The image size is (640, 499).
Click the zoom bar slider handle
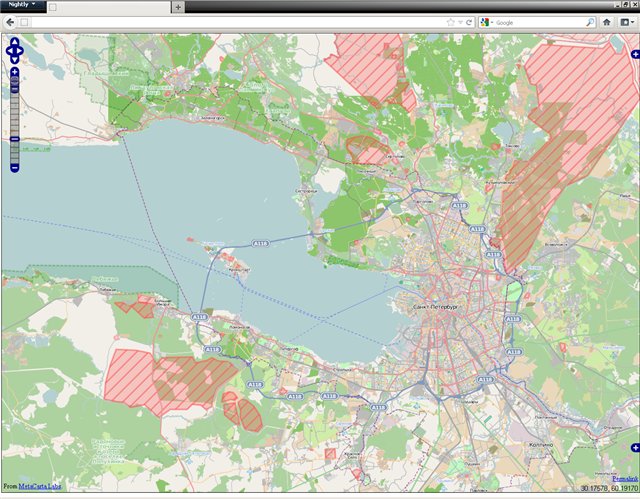click(14, 139)
